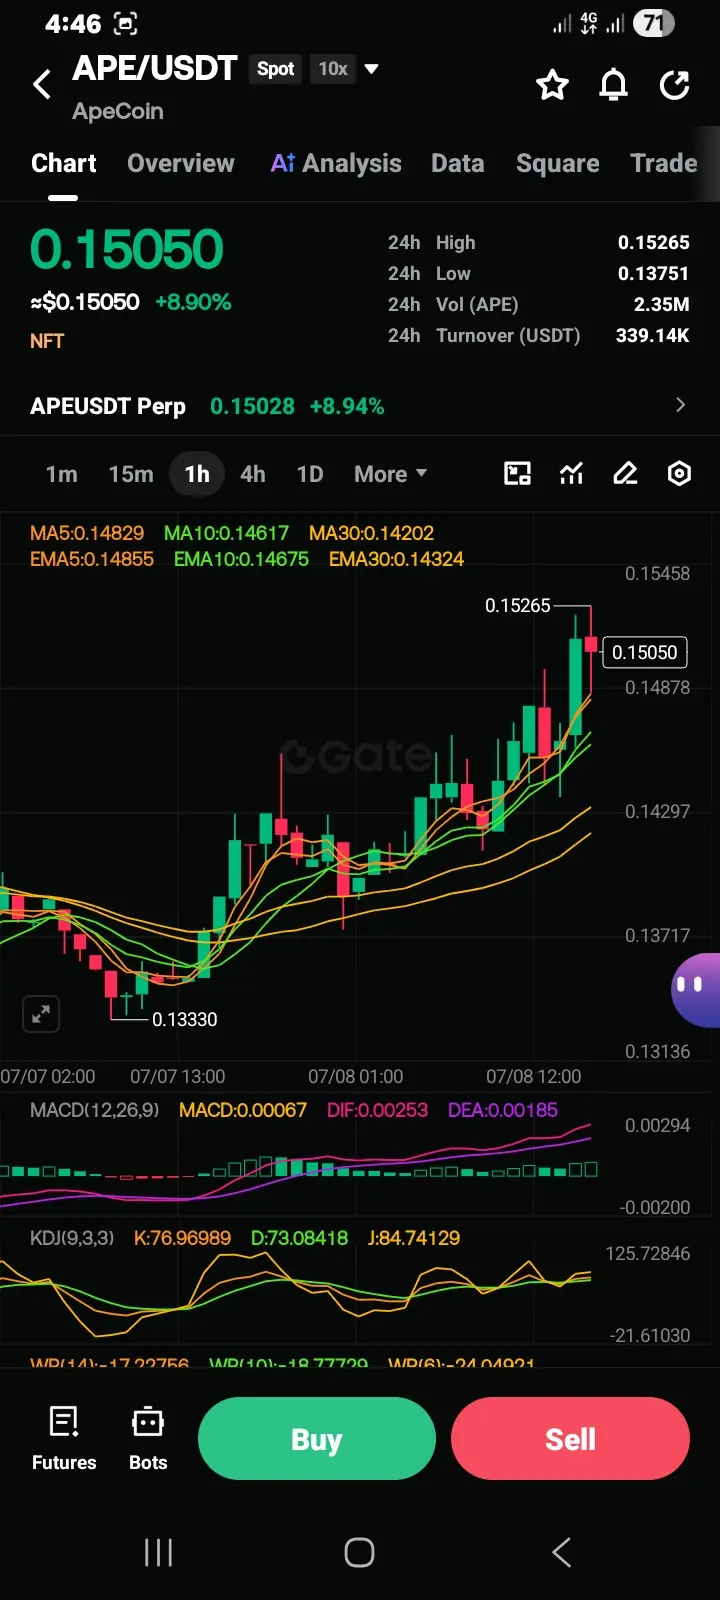This screenshot has width=720, height=1600.
Task: Open the AI Analysis tab
Action: (336, 163)
